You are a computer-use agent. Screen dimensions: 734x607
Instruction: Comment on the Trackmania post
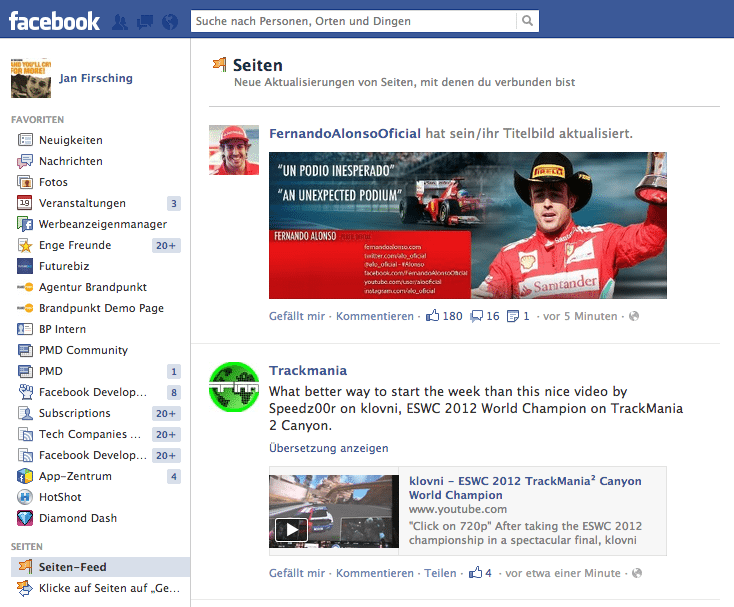pyautogui.click(x=375, y=573)
